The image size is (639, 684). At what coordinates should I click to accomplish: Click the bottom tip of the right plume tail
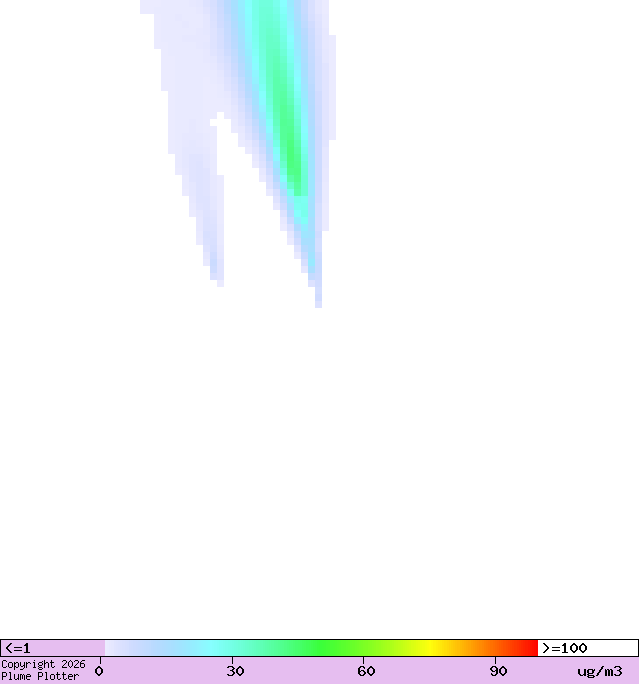point(318,301)
